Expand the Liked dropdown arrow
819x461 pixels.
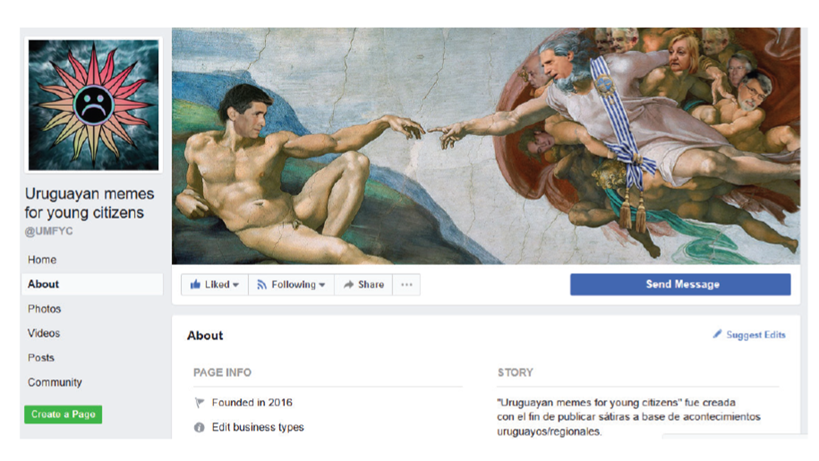pos(236,285)
